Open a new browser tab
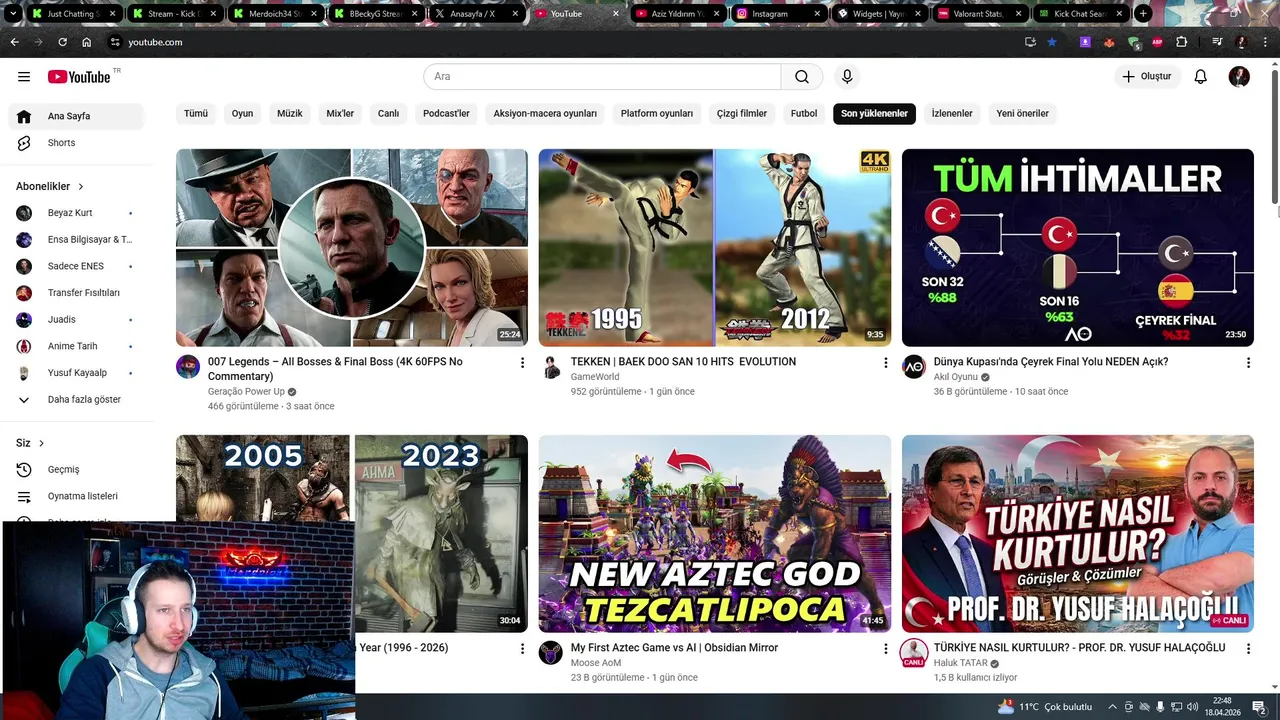1280x720 pixels. (x=1143, y=14)
